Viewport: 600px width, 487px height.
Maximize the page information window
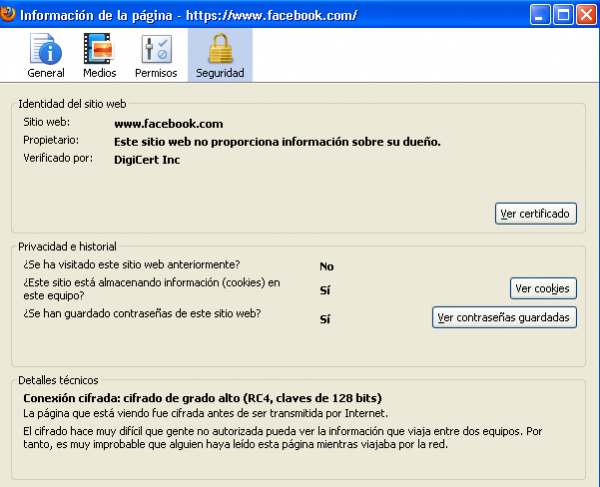click(x=563, y=15)
